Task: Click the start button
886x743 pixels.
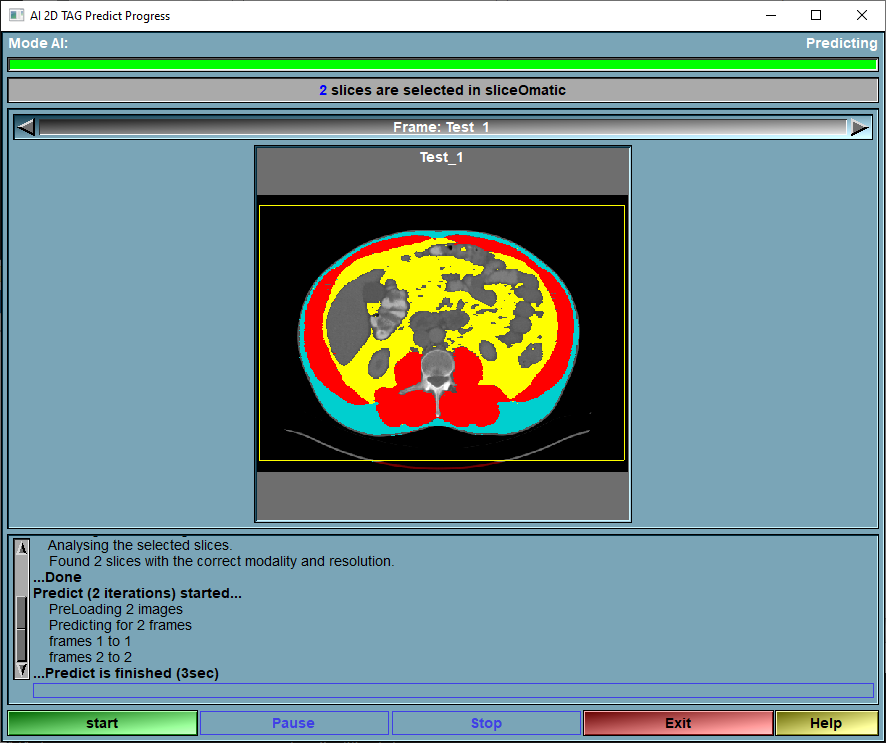Action: coord(102,723)
